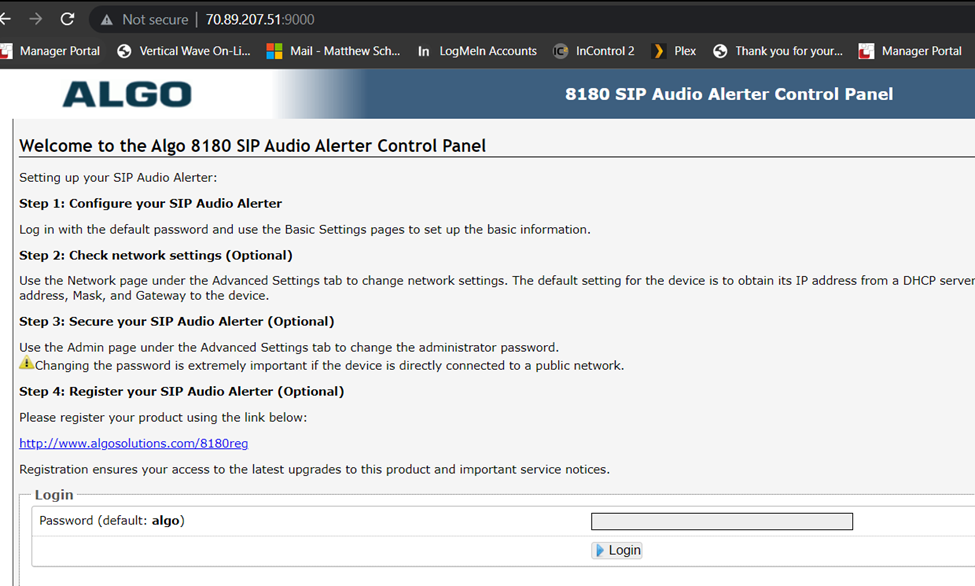Viewport: 975px width, 586px height.
Task: Click the yellow warning triangle icon
Action: click(26, 363)
